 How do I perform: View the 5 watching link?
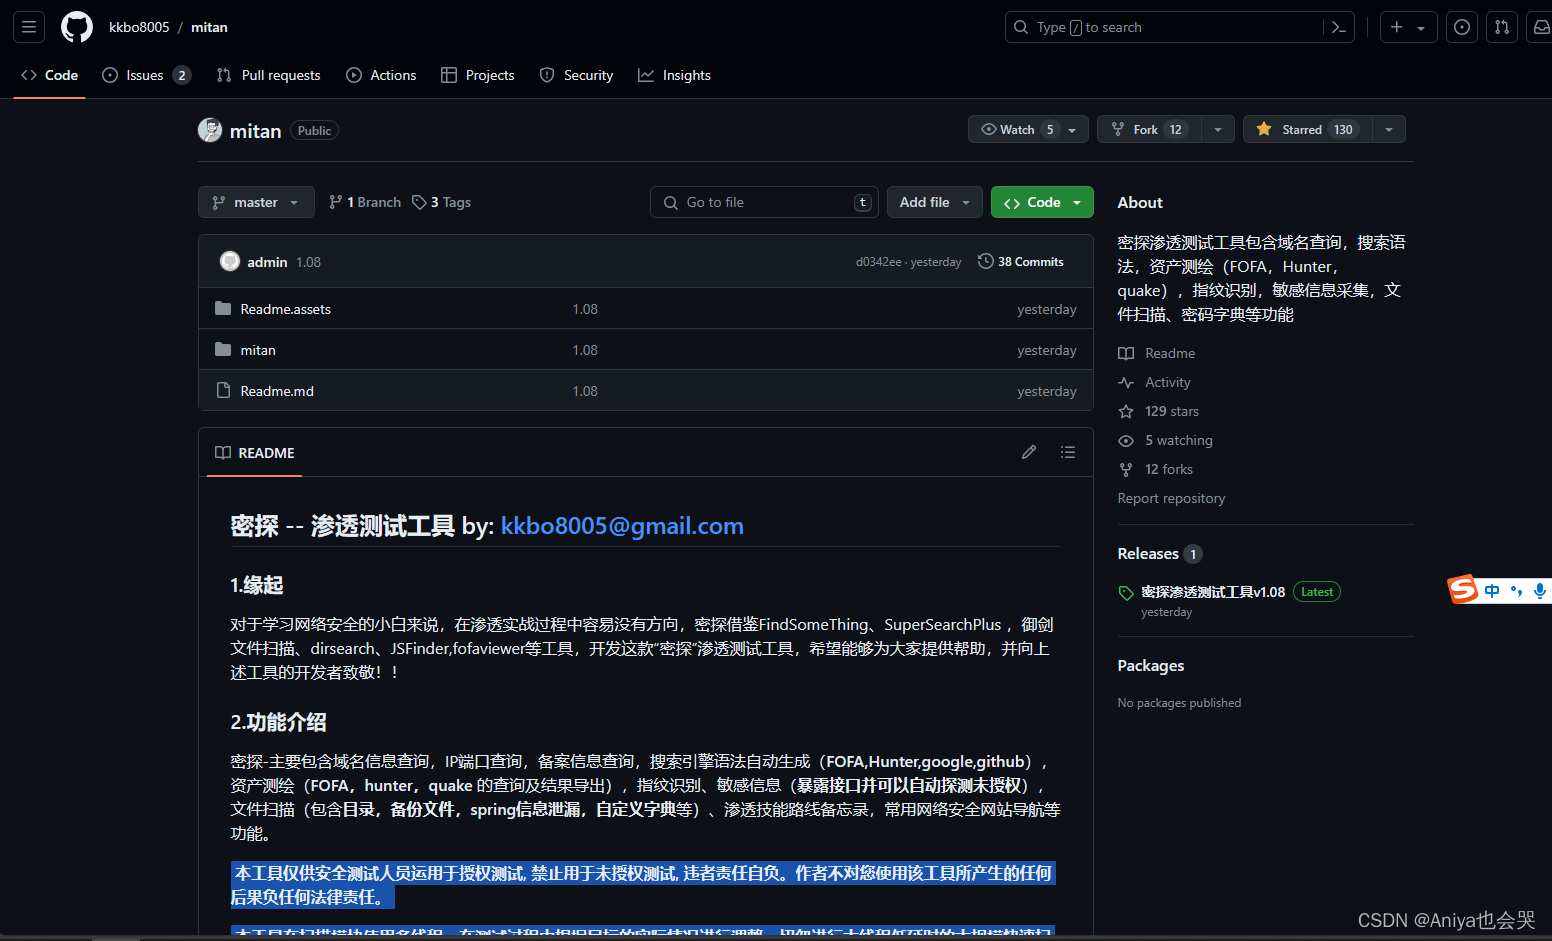pos(1166,440)
